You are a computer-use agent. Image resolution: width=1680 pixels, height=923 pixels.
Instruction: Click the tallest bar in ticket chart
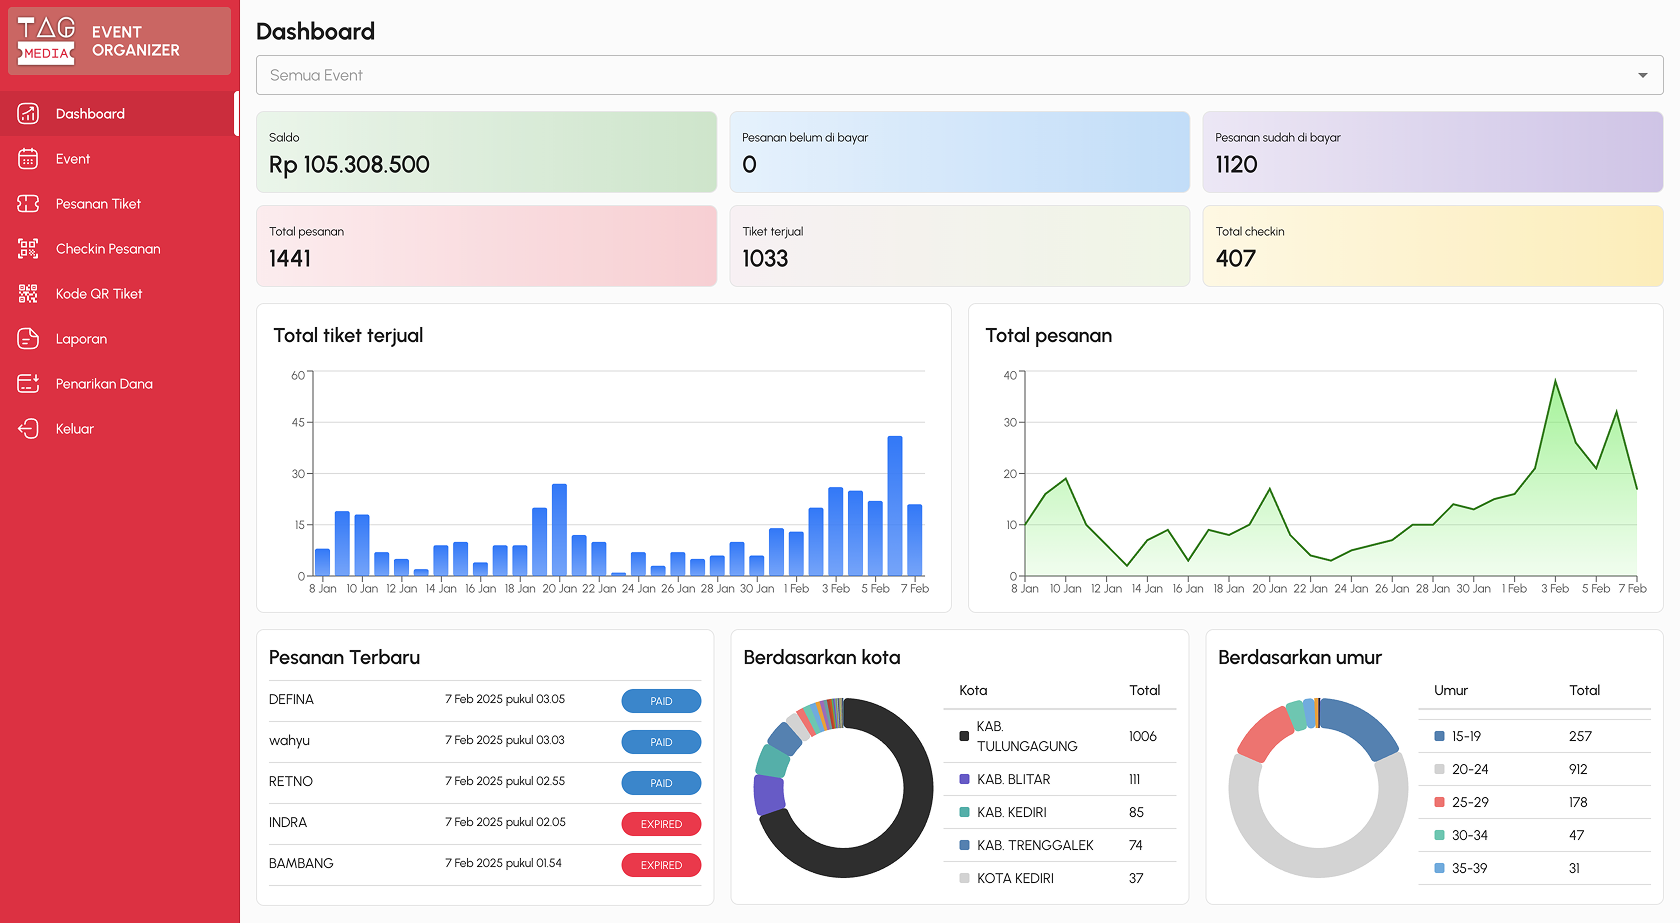(894, 505)
